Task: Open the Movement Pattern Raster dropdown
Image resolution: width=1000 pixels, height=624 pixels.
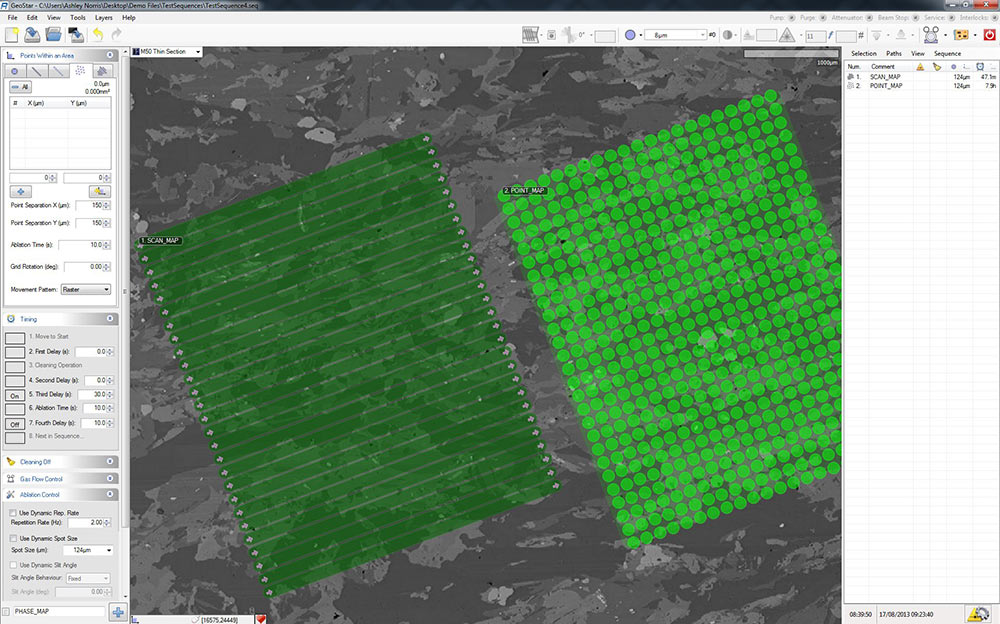Action: [86, 289]
